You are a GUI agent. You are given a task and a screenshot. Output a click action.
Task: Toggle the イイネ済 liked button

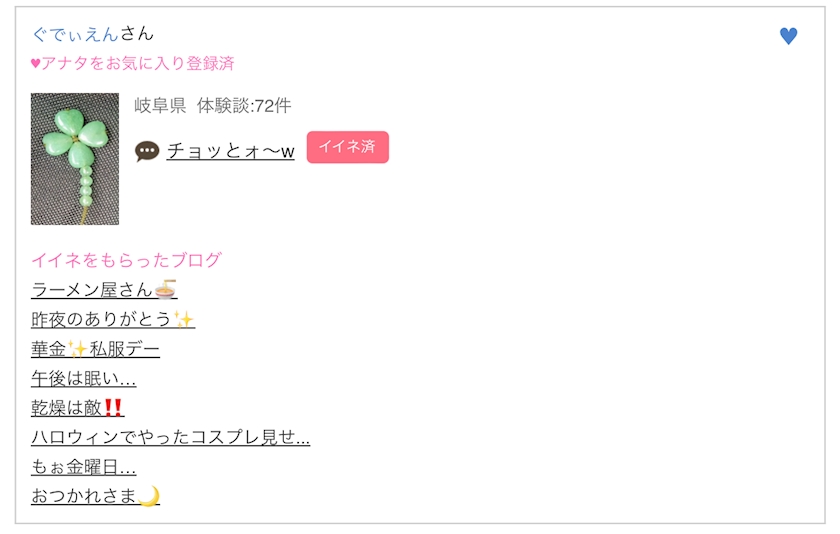point(347,147)
